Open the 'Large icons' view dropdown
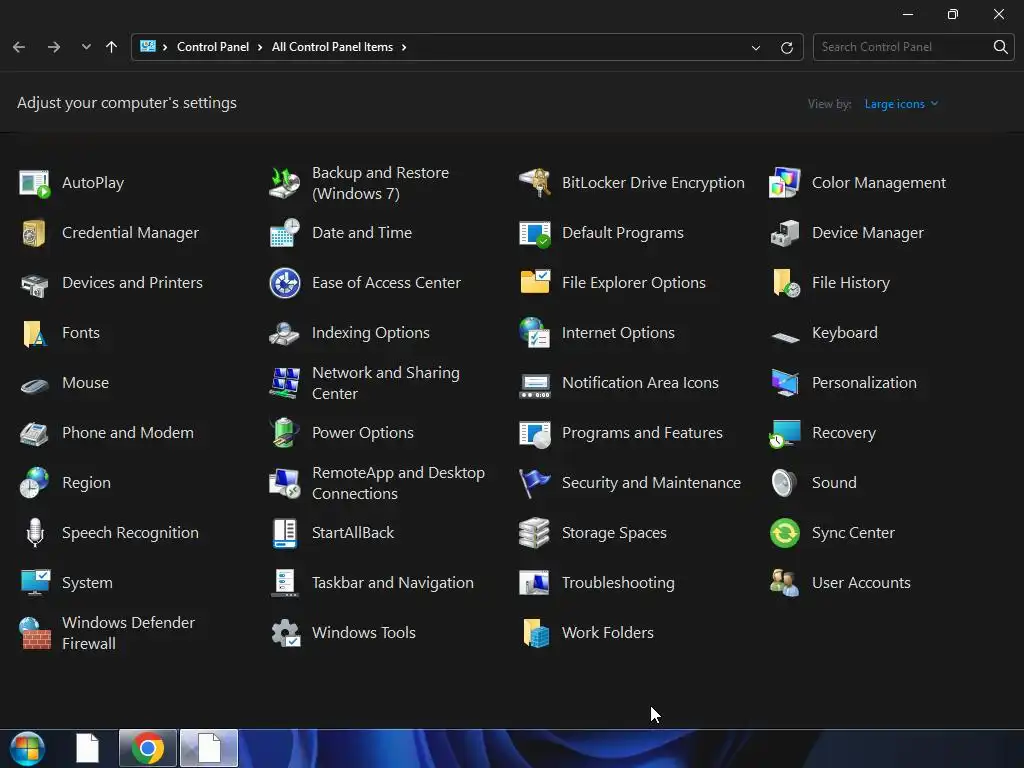This screenshot has height=768, width=1024. click(901, 104)
